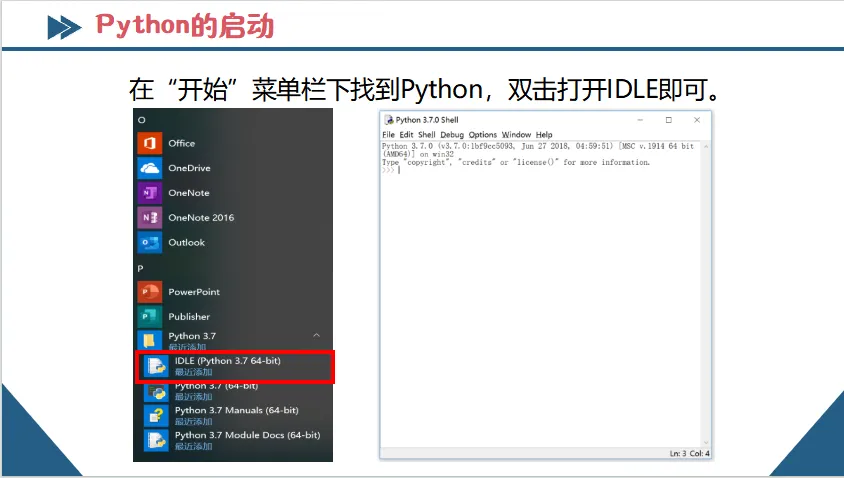Open the Office app icon
Image resolution: width=844 pixels, height=478 pixels.
pyautogui.click(x=150, y=143)
